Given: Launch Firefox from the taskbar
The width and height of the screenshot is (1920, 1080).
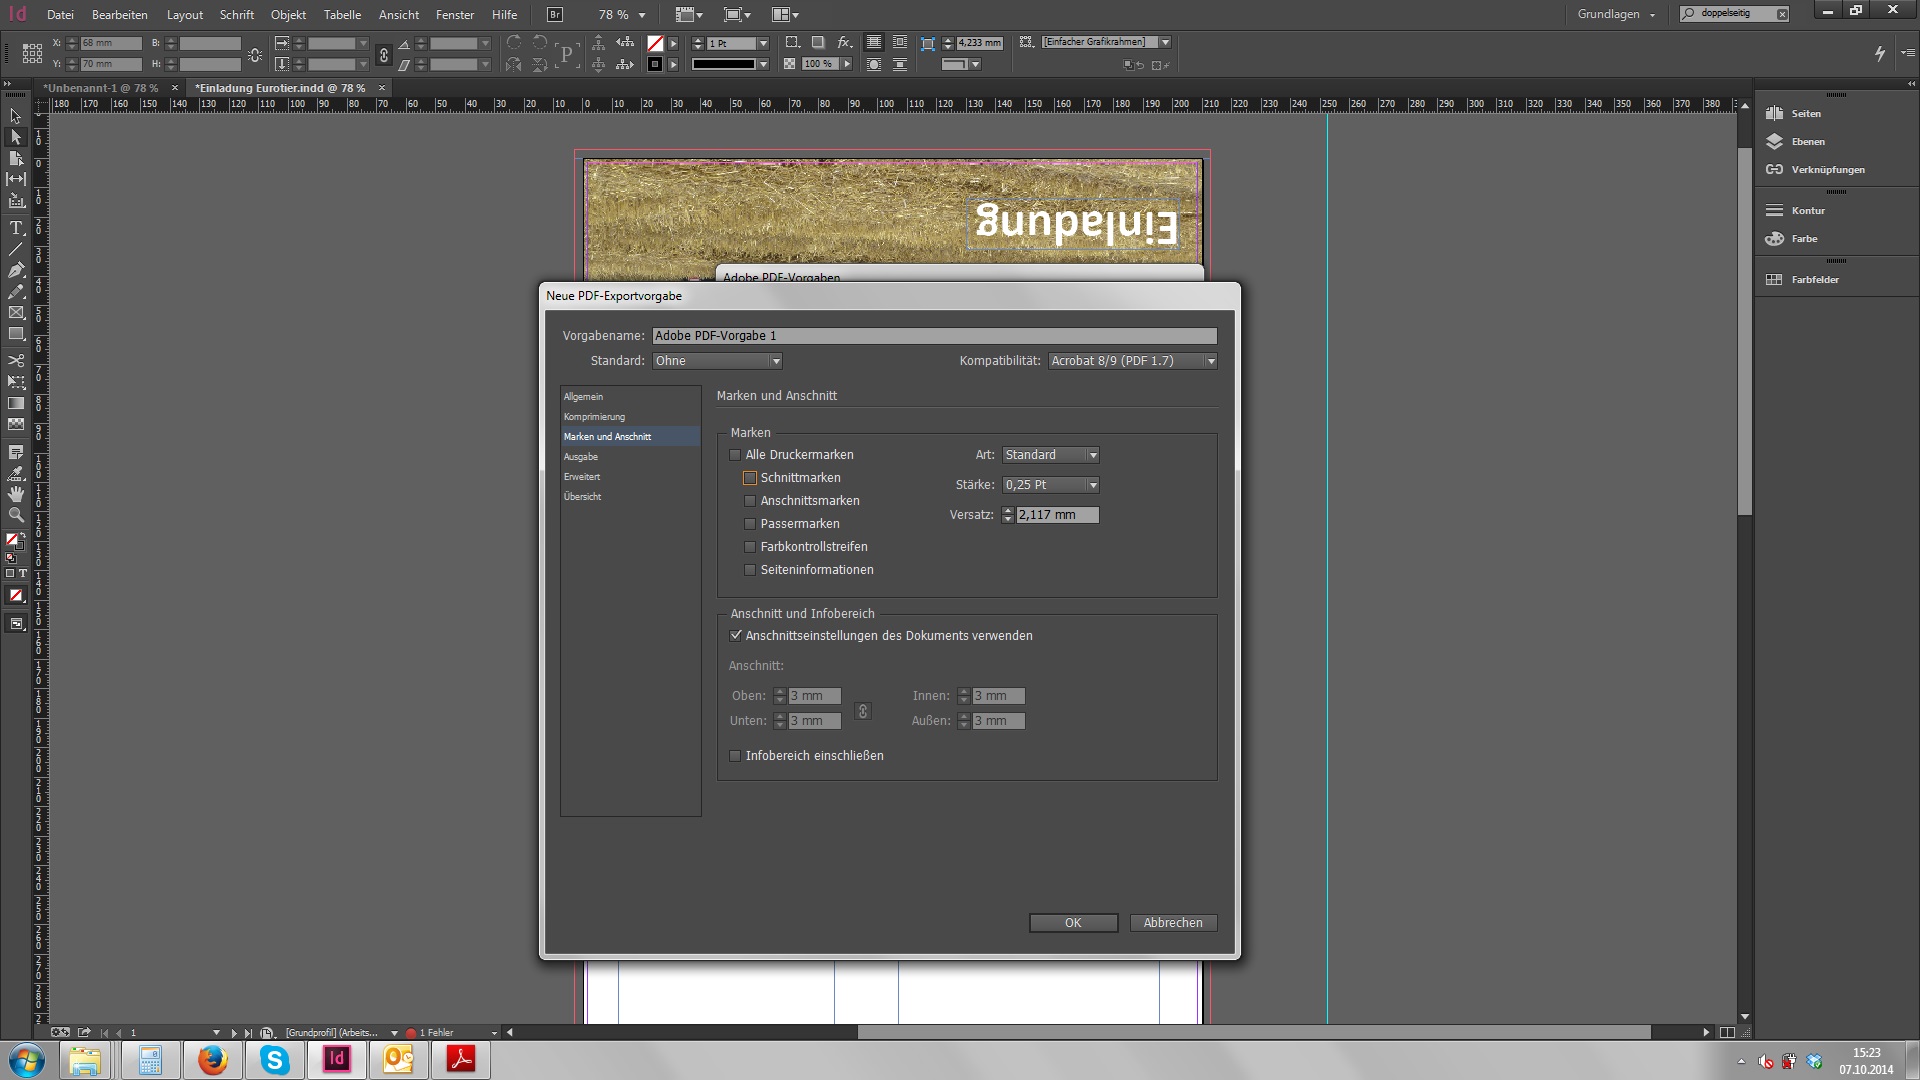Looking at the screenshot, I should [212, 1060].
